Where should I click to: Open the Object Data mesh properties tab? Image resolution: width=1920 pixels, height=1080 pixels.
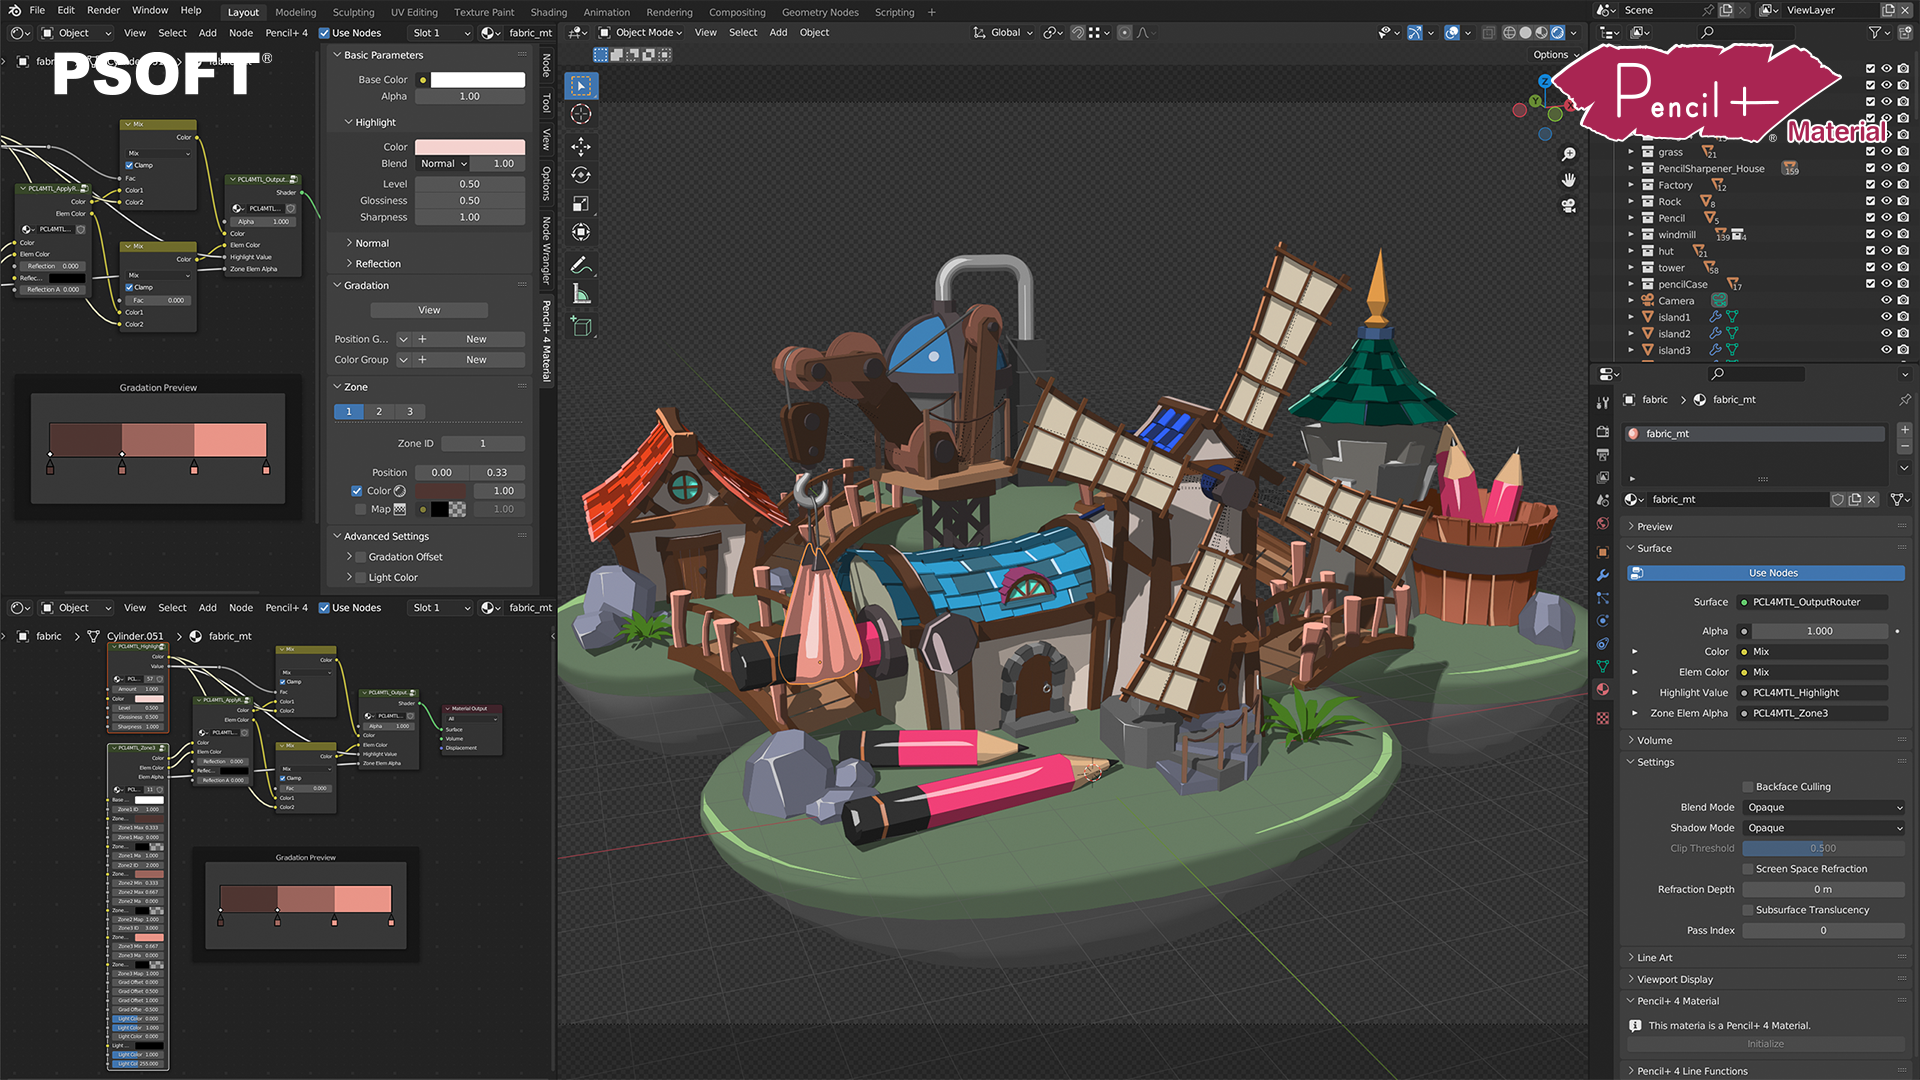coord(1603,666)
